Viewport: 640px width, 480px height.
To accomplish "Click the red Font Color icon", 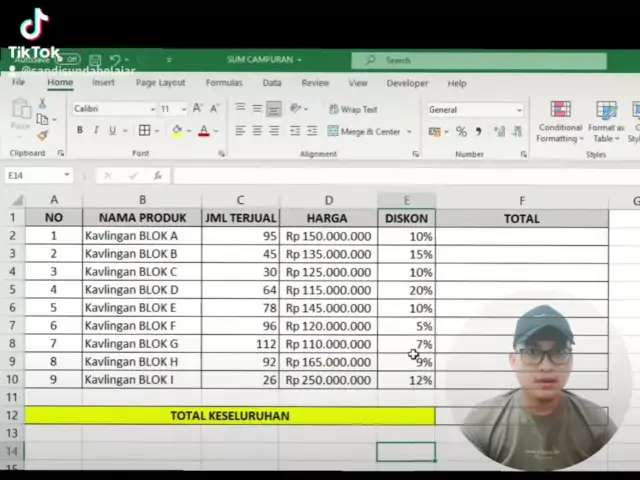I will 204,131.
